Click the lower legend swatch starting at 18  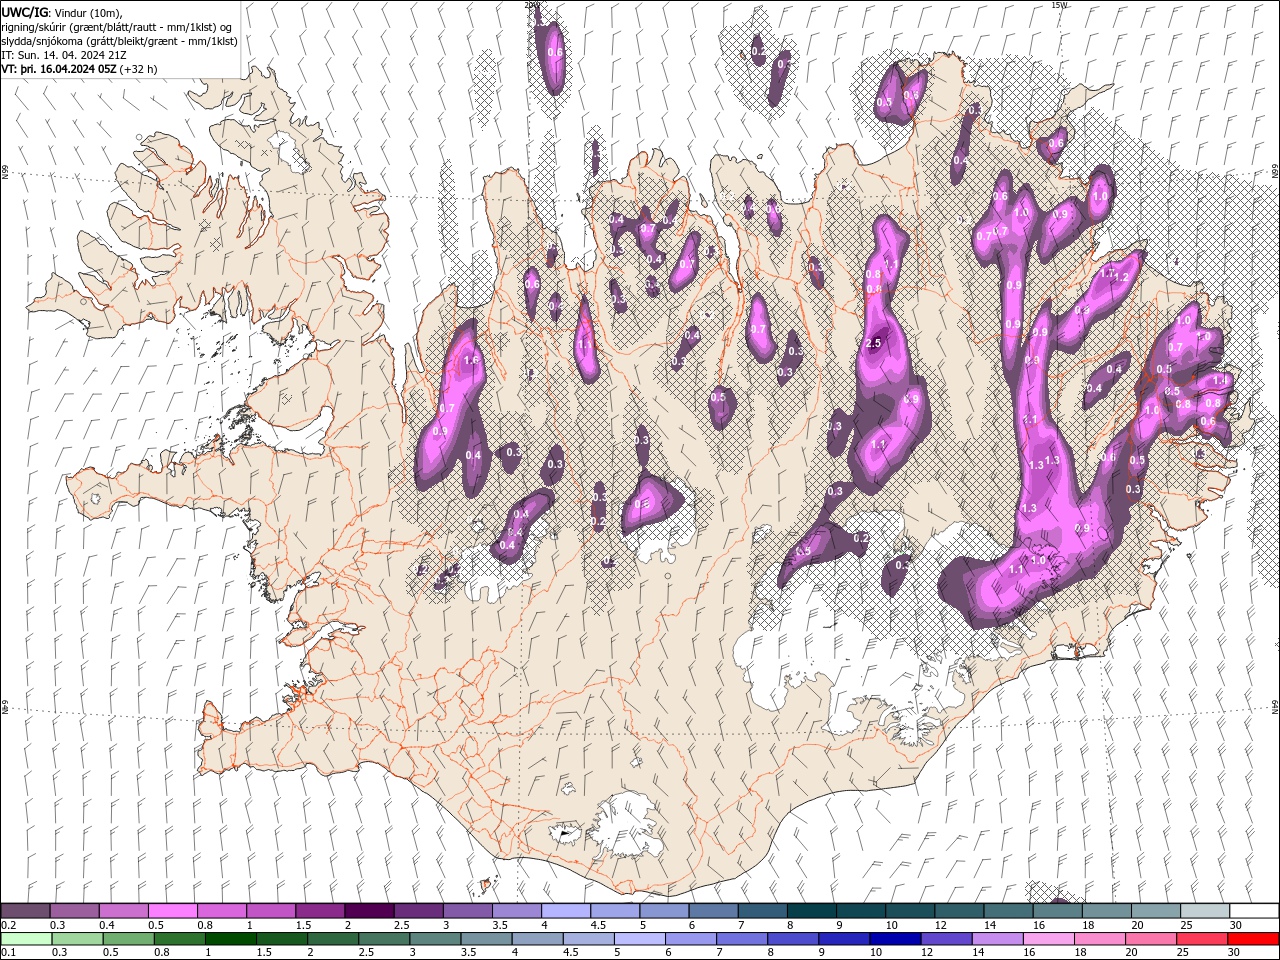coord(1098,939)
